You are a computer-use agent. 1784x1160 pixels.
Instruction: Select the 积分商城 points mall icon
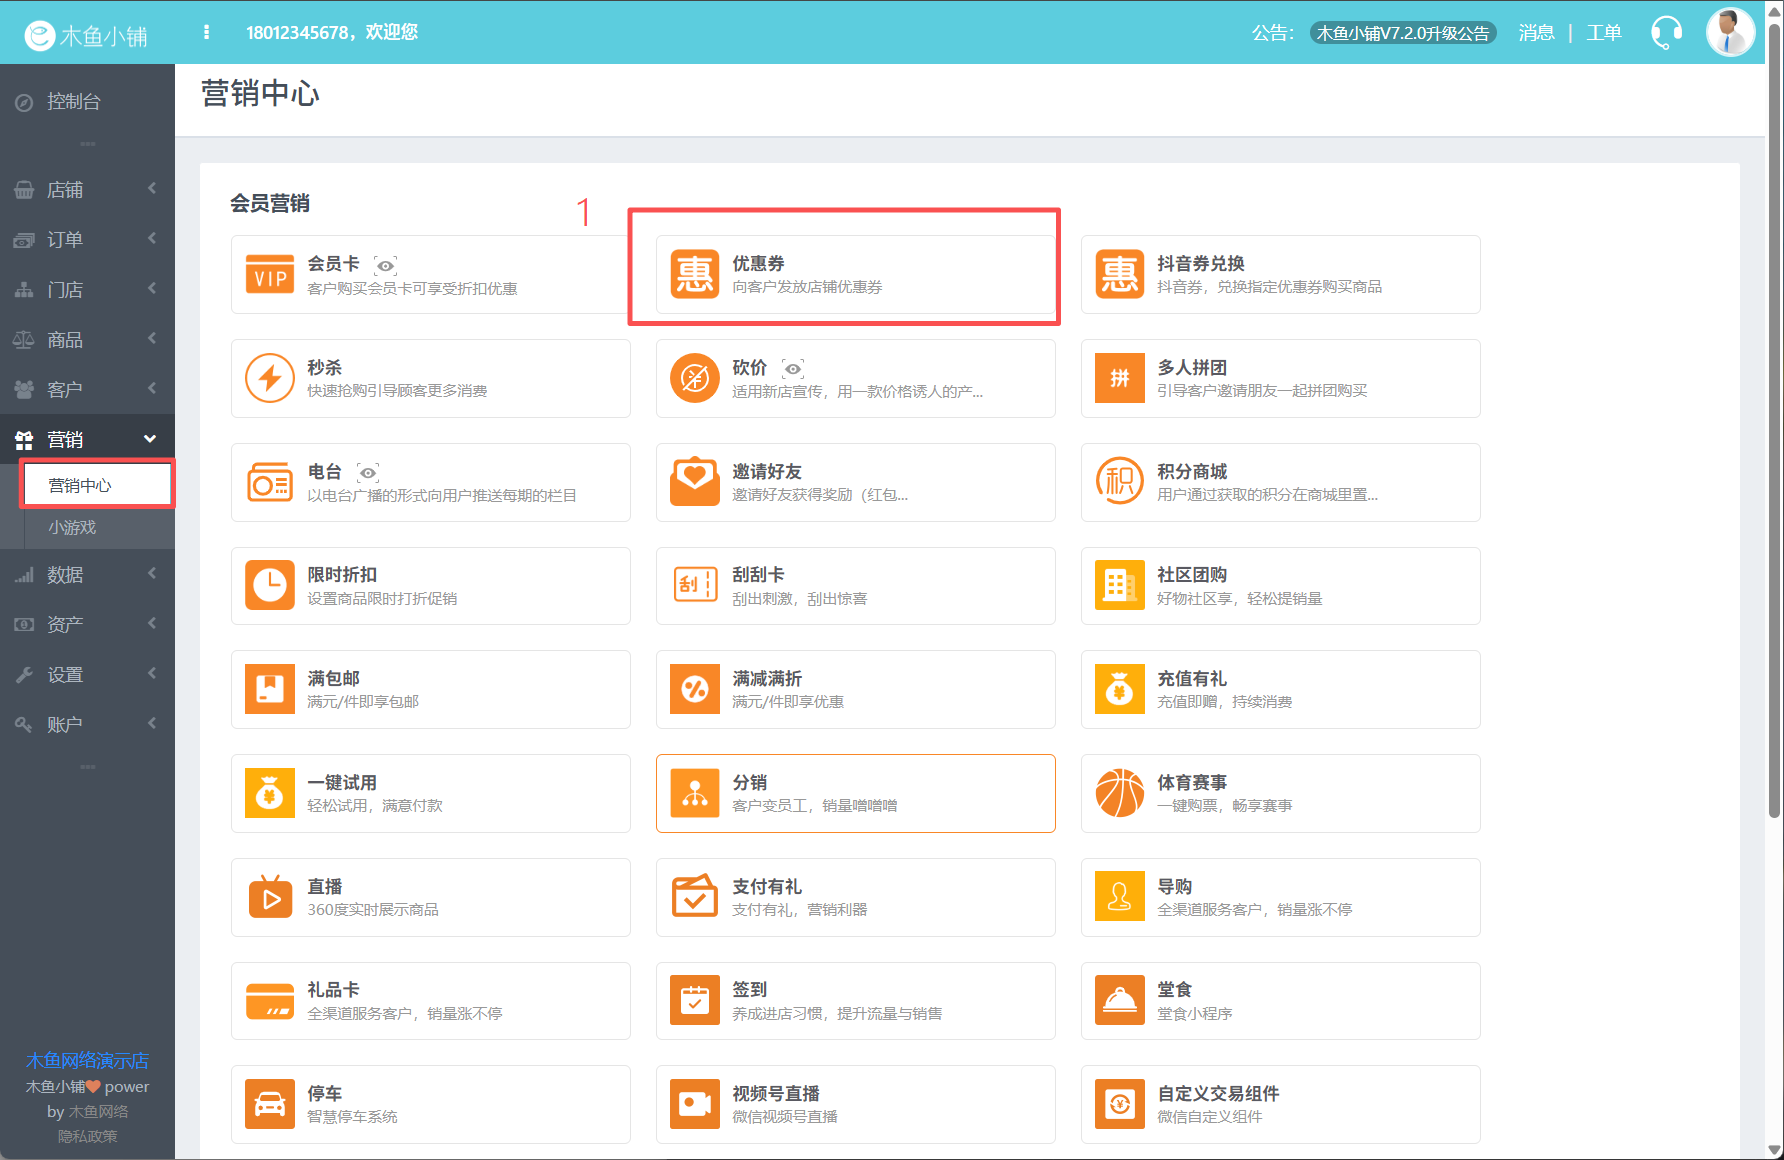click(x=1119, y=482)
